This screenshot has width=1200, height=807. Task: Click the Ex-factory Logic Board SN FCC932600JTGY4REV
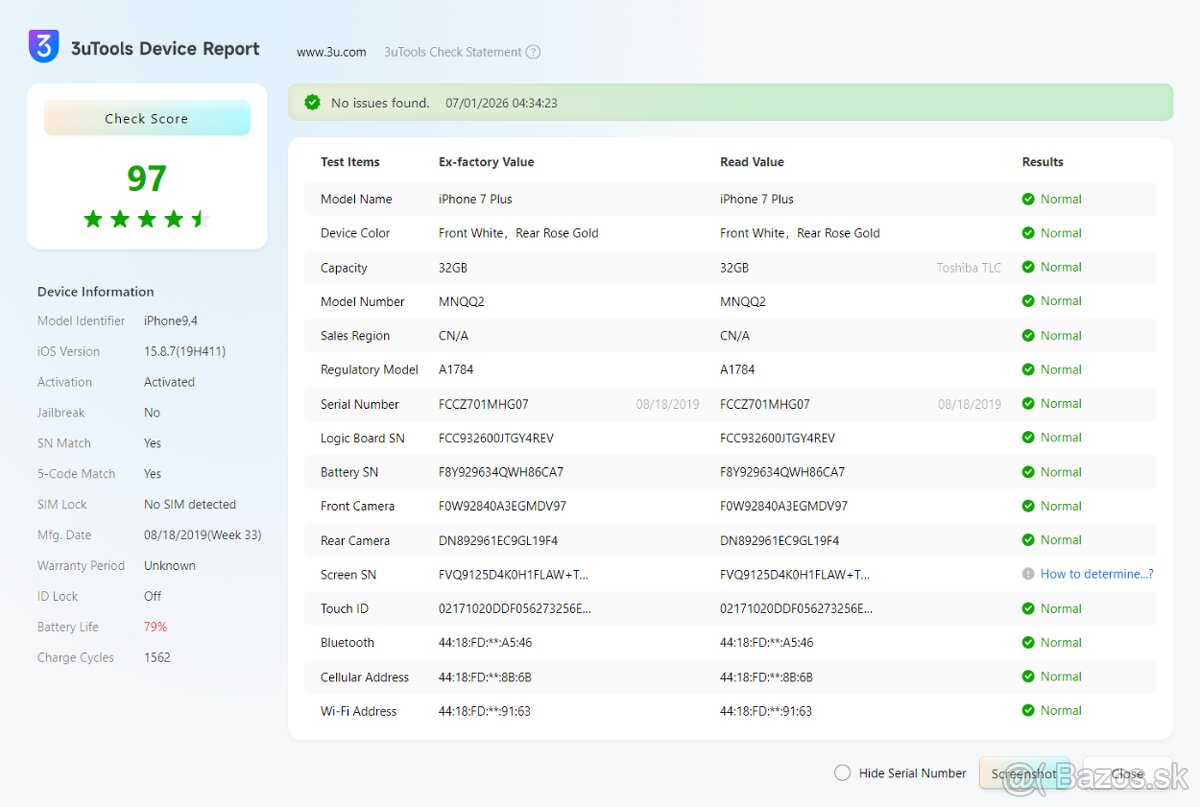[x=496, y=438]
